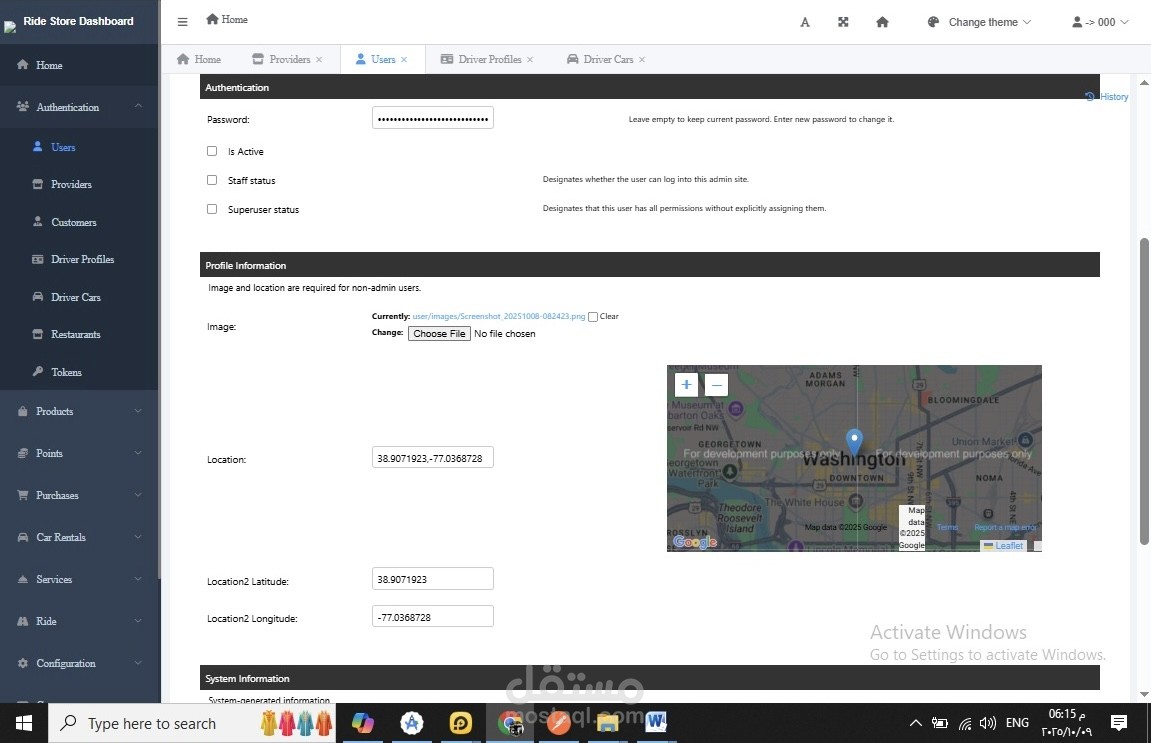Open the current image file link
This screenshot has height=743, width=1151.
[498, 316]
